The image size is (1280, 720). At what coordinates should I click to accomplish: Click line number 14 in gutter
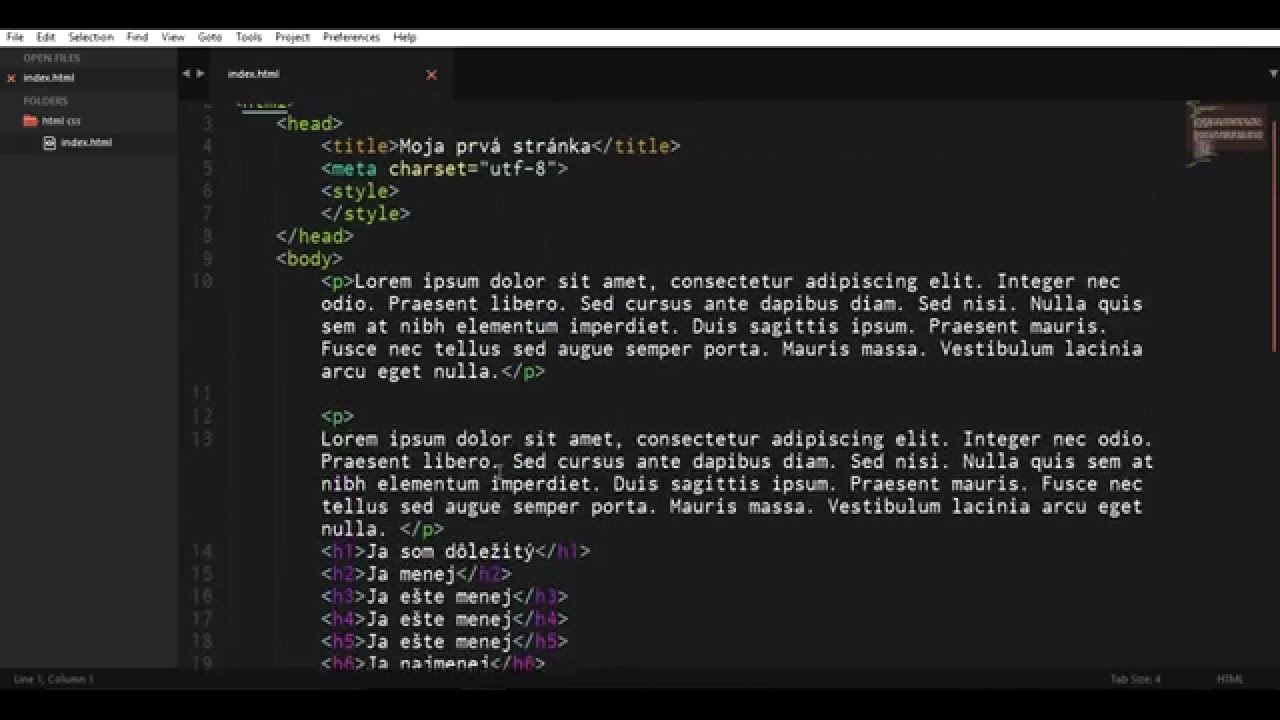click(x=201, y=551)
